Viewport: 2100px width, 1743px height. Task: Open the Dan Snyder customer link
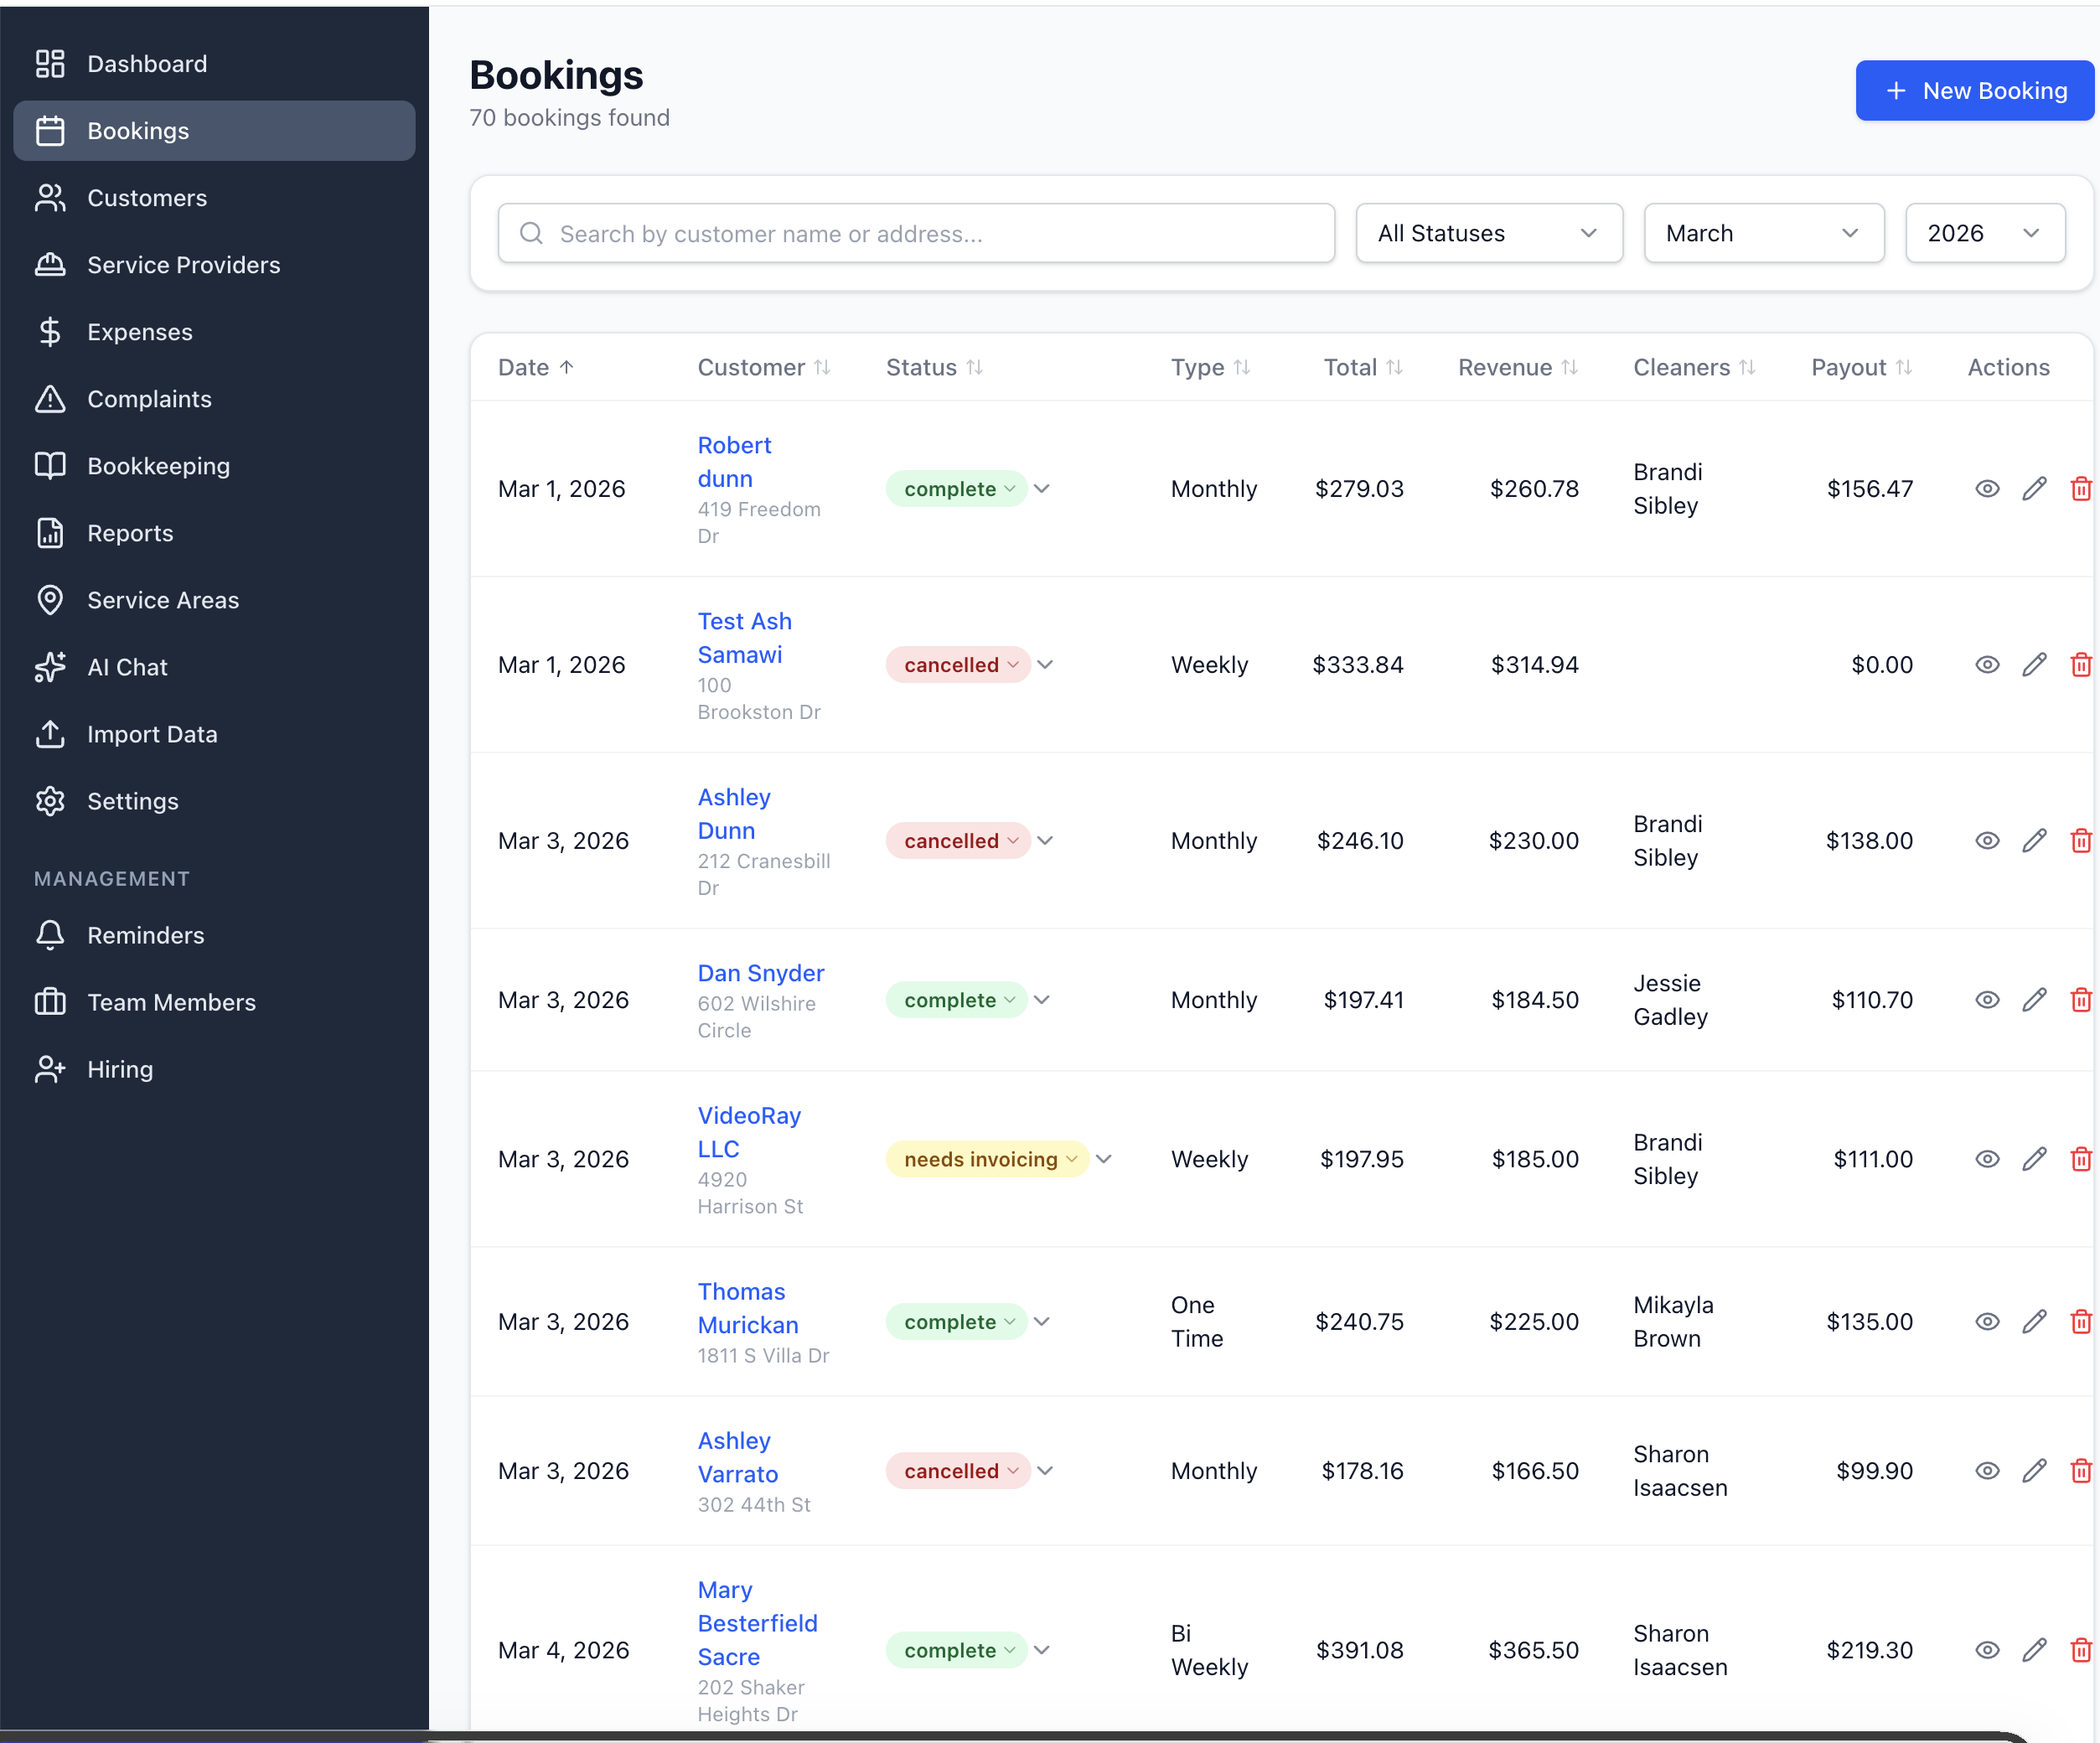[760, 973]
